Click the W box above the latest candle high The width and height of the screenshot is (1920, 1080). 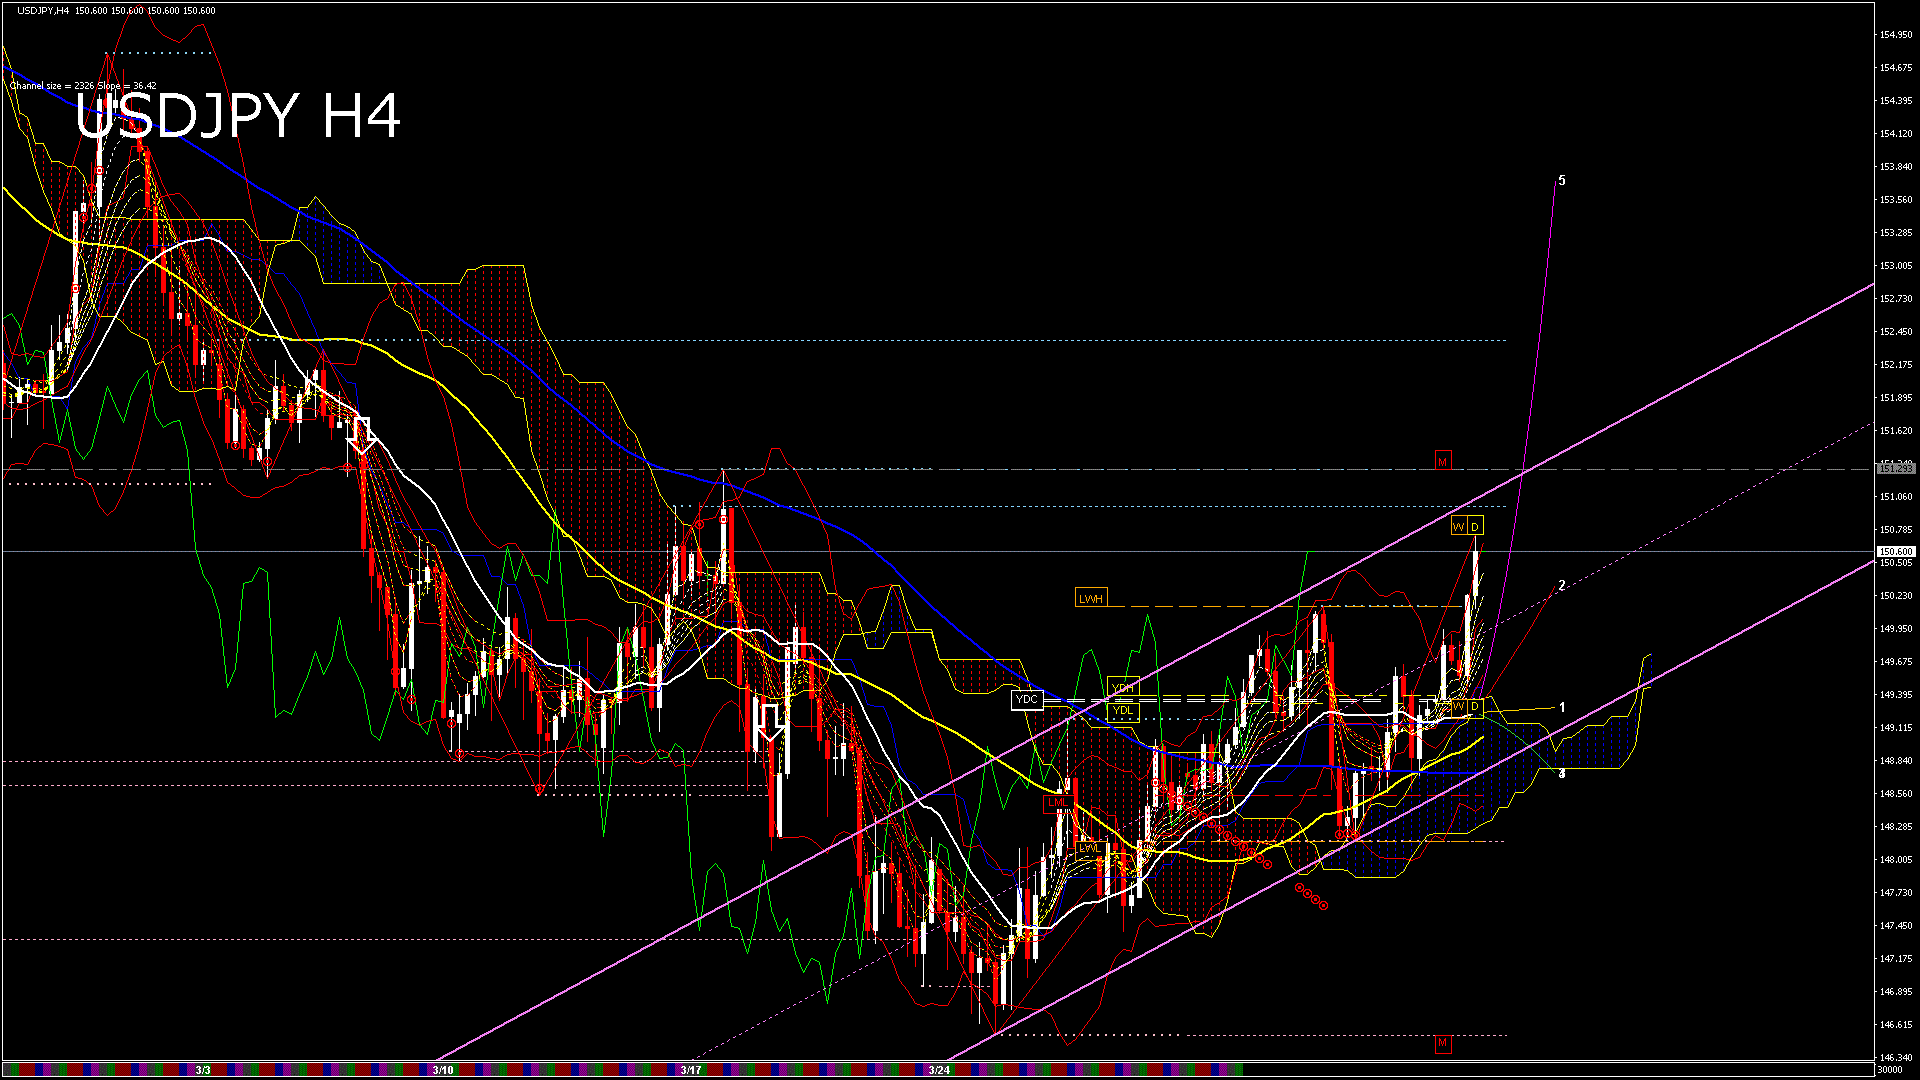click(1459, 527)
